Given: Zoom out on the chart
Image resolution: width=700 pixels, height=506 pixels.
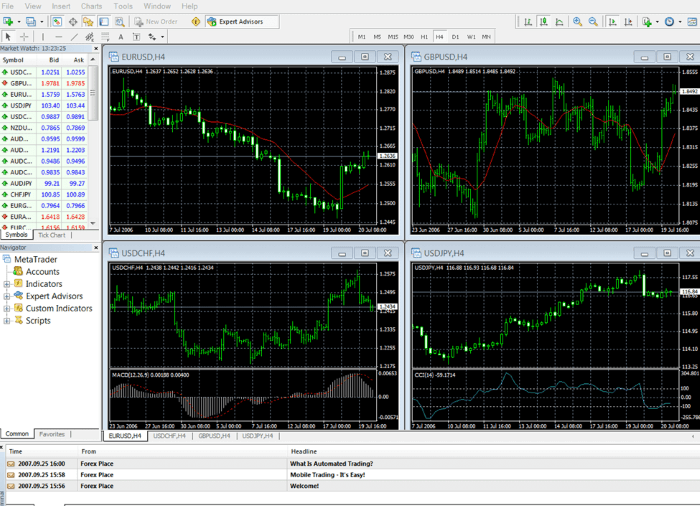Looking at the screenshot, I should pos(593,21).
